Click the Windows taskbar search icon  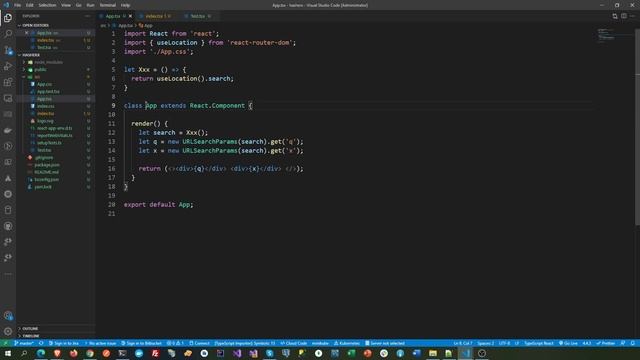(24, 353)
